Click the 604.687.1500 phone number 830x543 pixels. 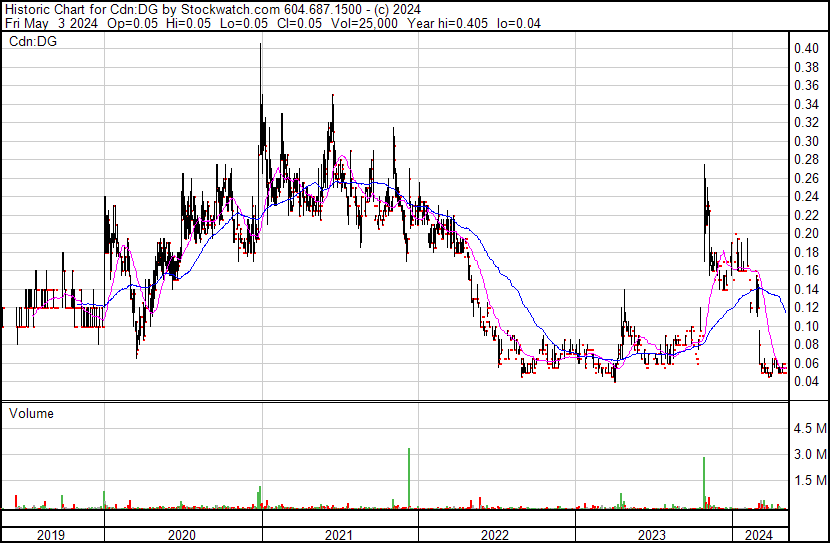[323, 9]
